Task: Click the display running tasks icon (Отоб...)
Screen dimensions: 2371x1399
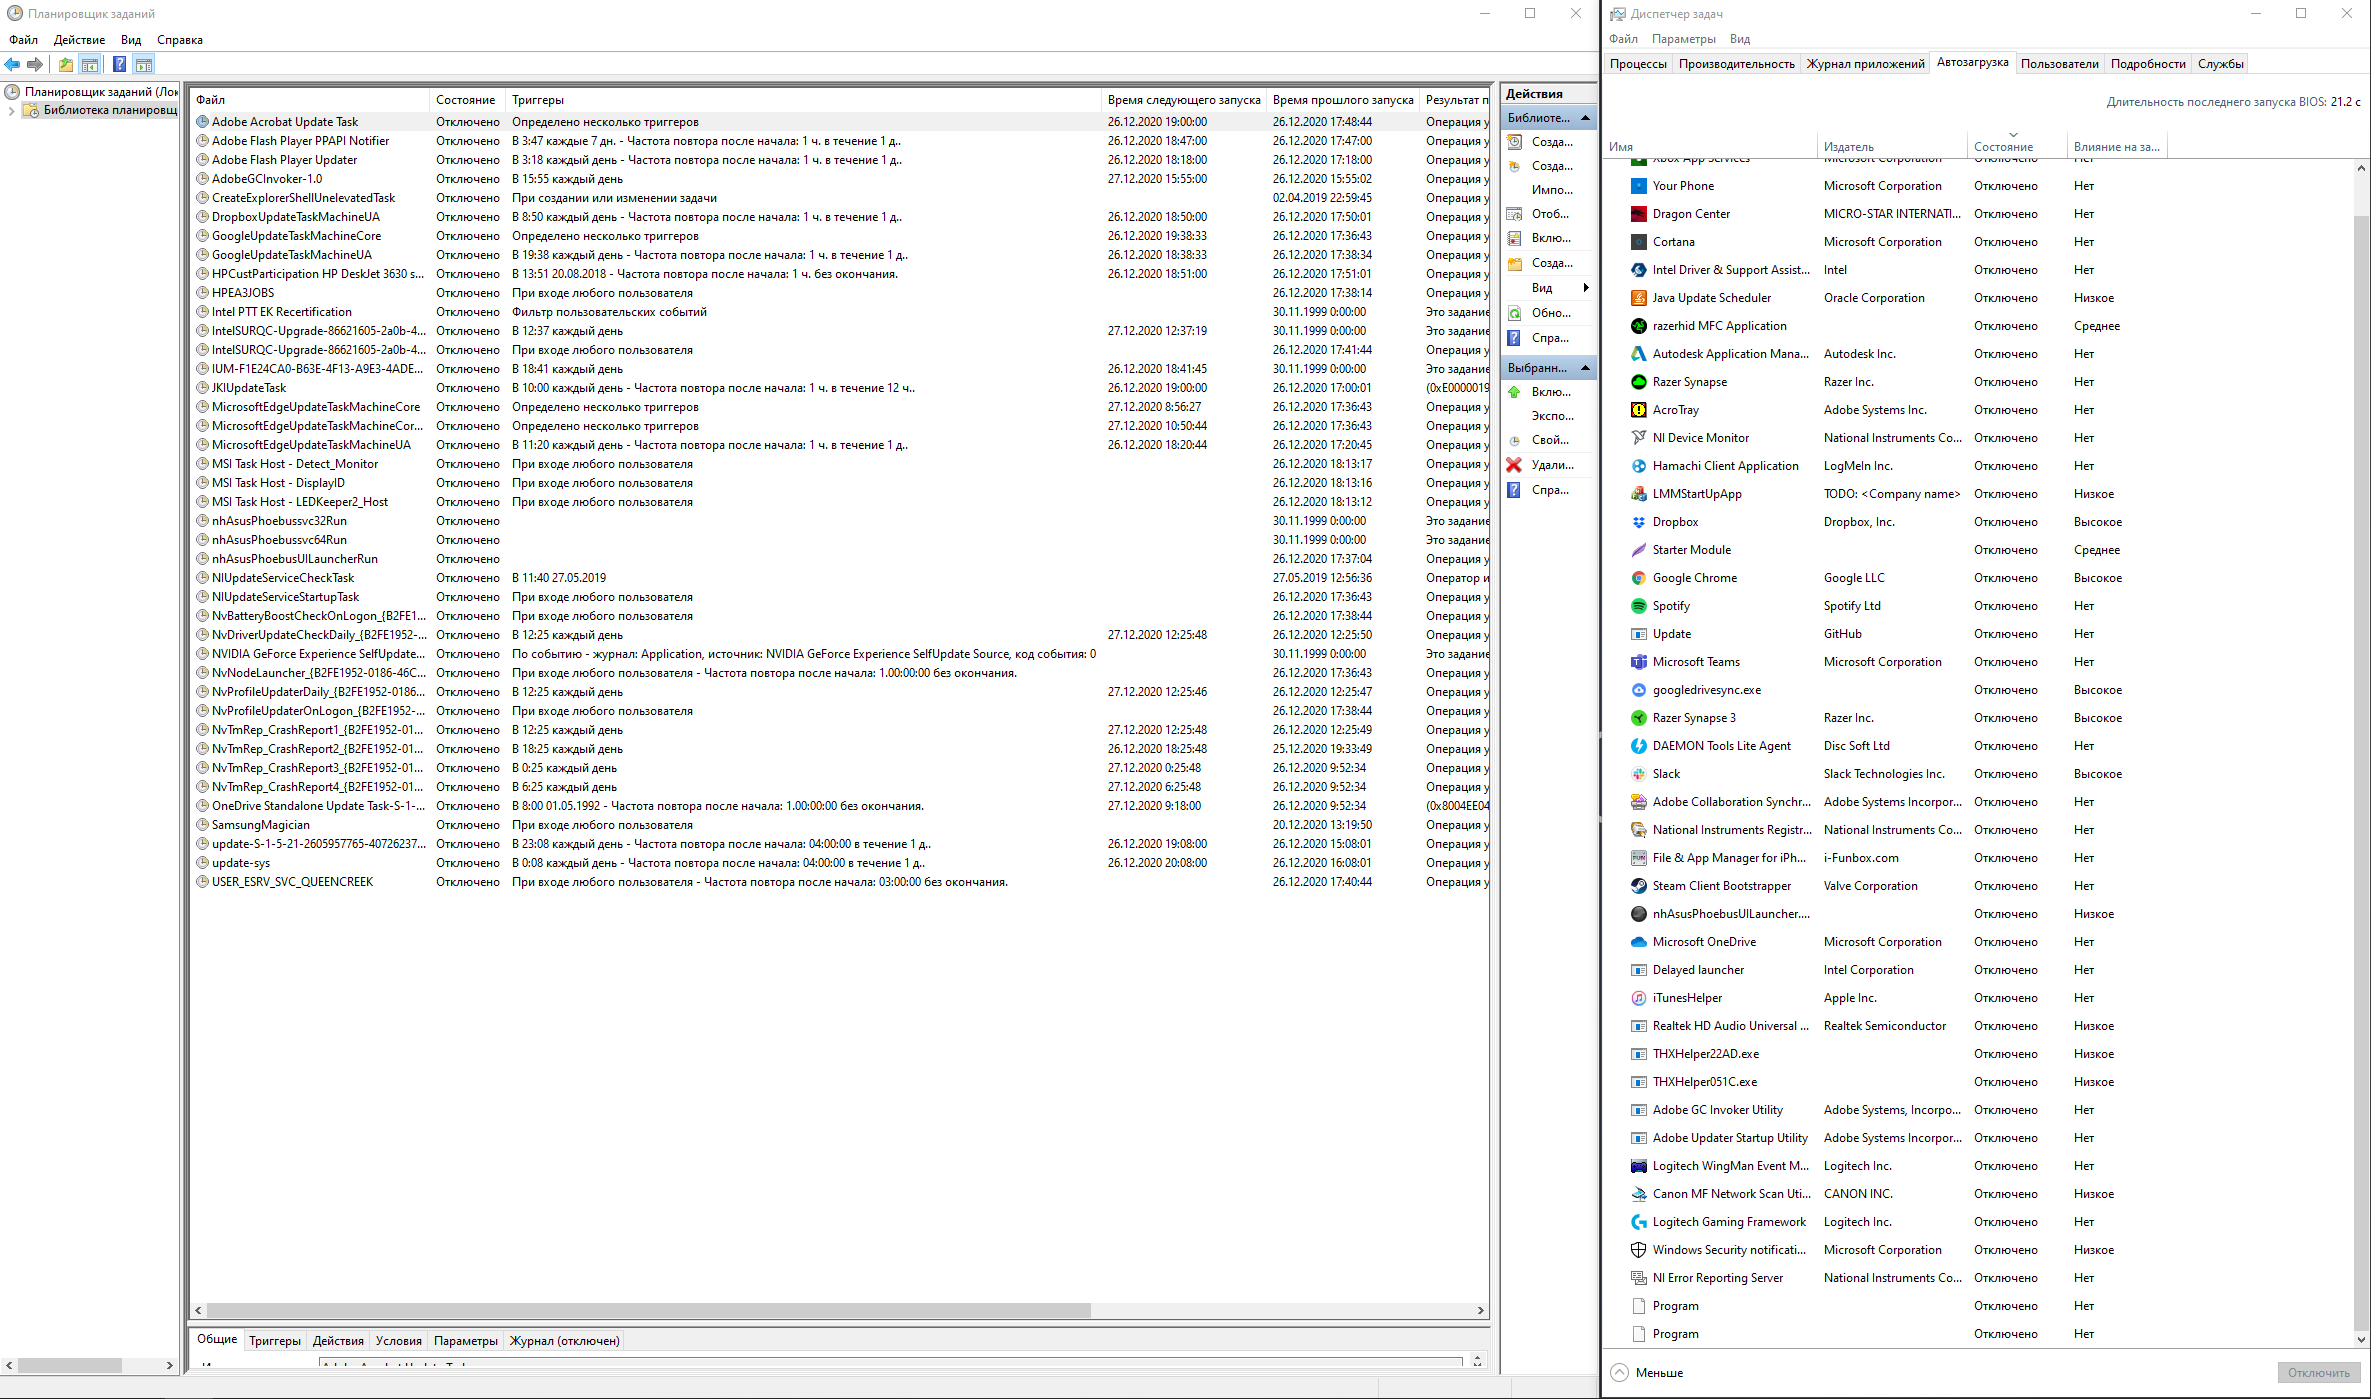Action: coord(1514,214)
